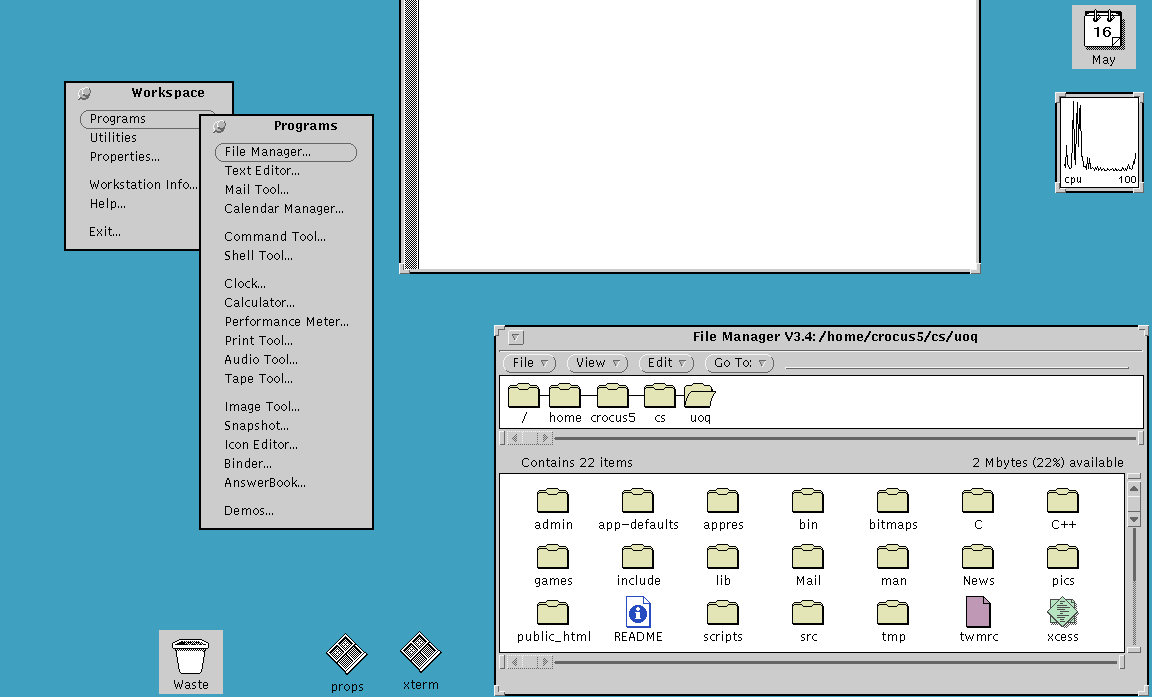Open the File Manager window menu button

pos(516,338)
